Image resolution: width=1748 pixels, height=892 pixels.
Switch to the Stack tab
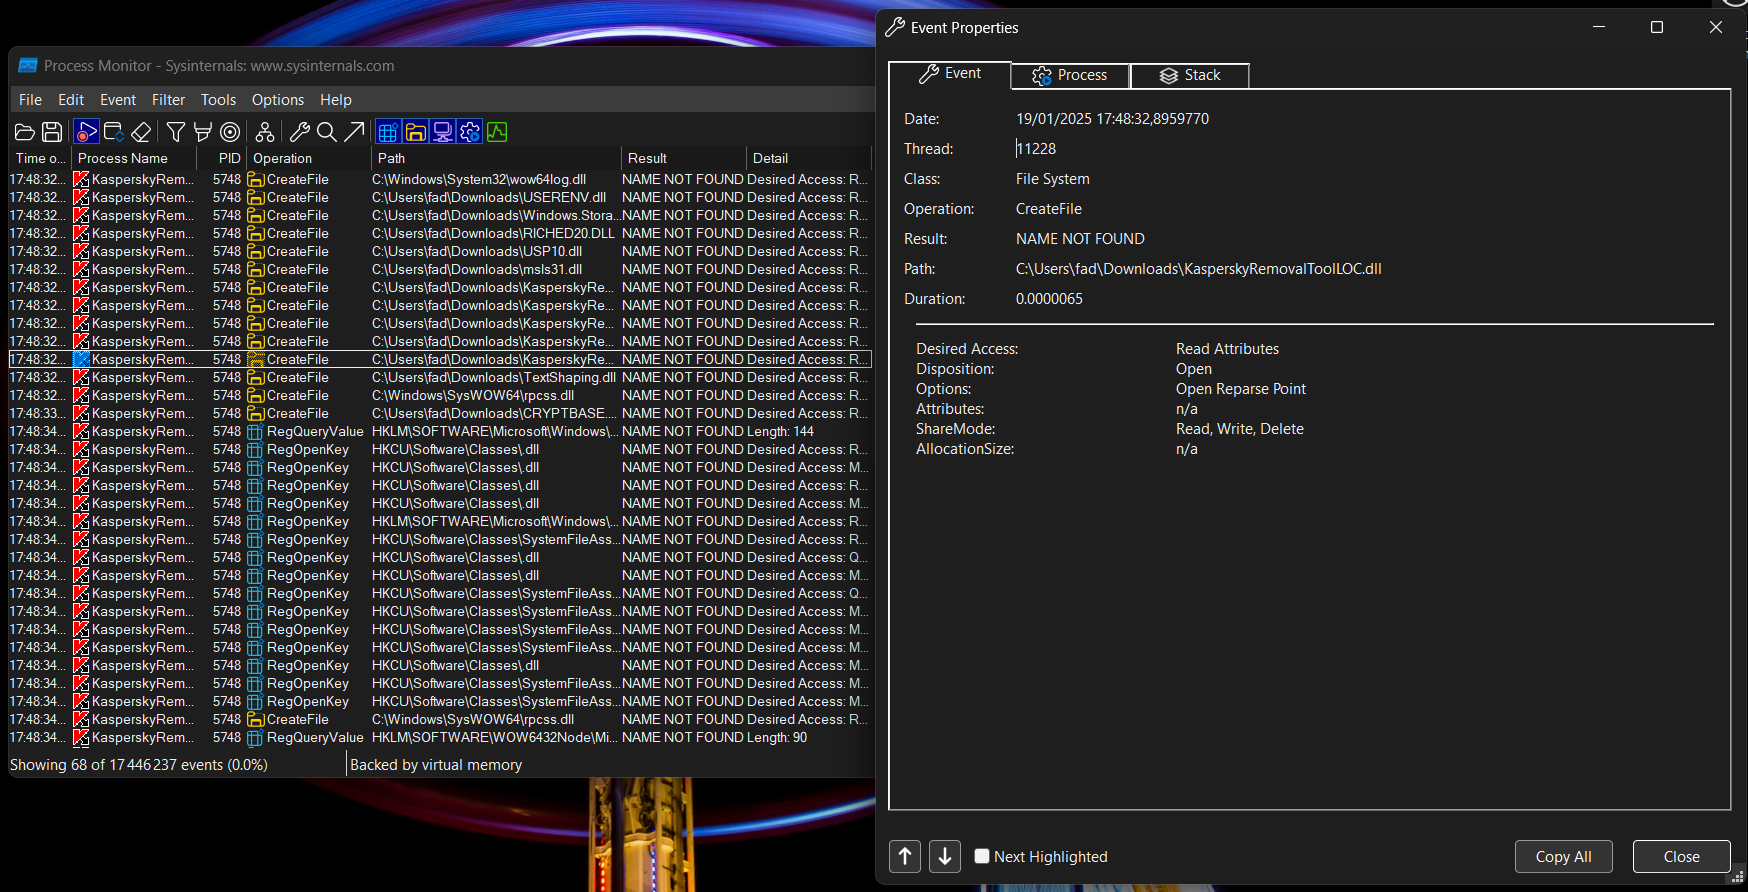coord(1190,75)
